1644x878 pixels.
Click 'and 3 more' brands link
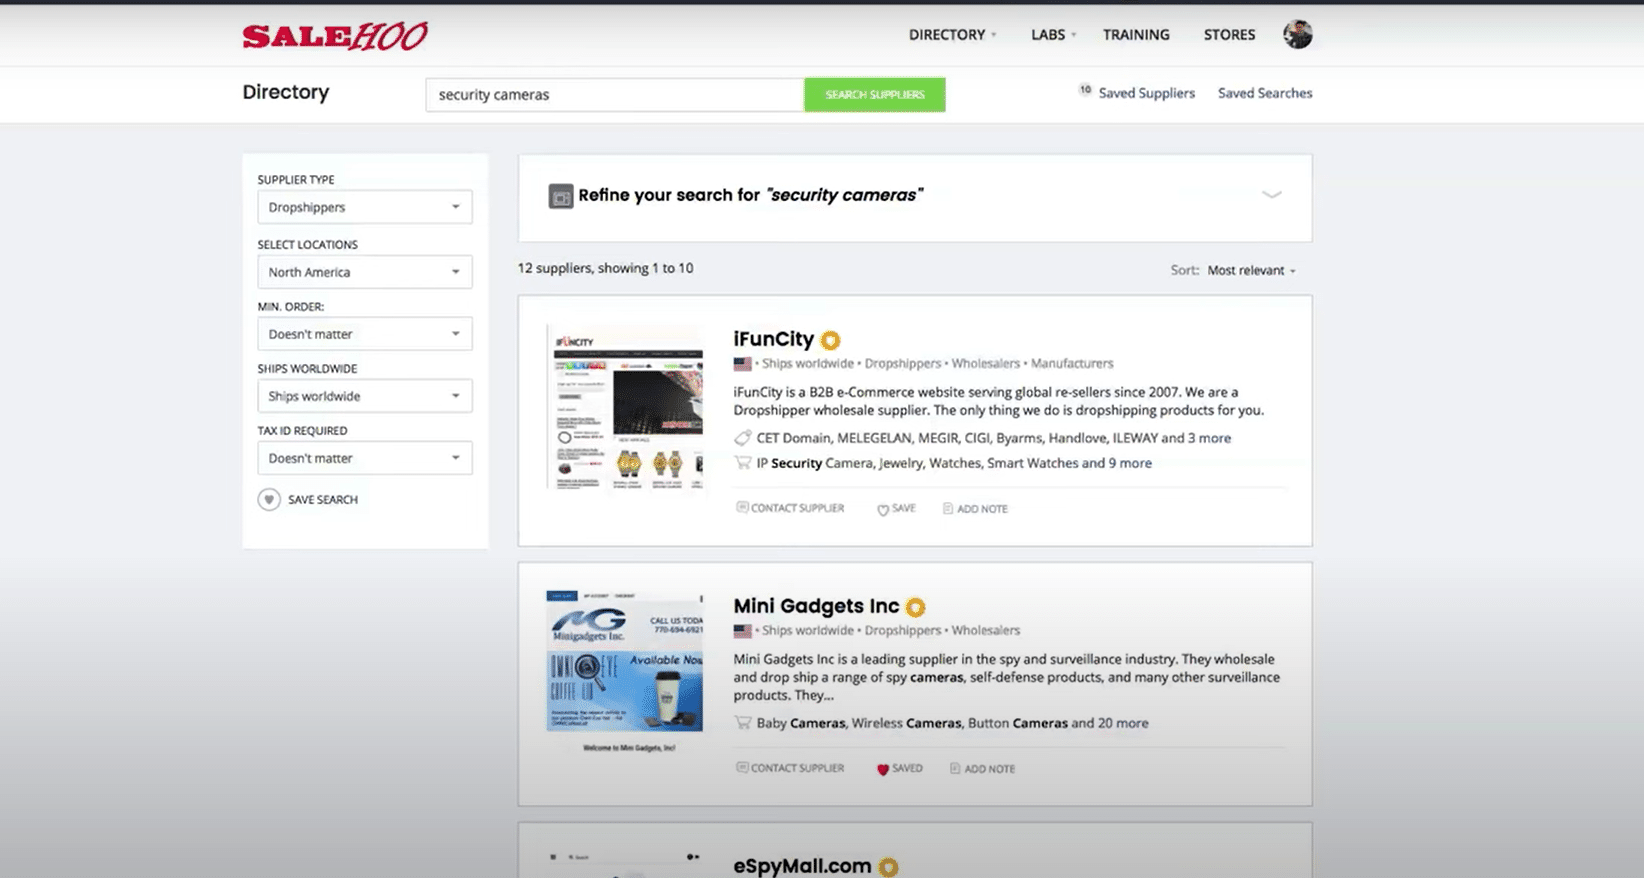(x=1196, y=438)
